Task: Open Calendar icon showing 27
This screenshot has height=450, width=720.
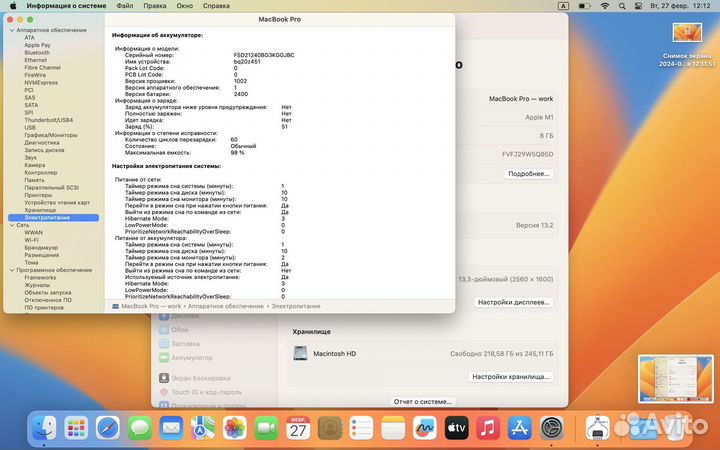Action: point(298,428)
